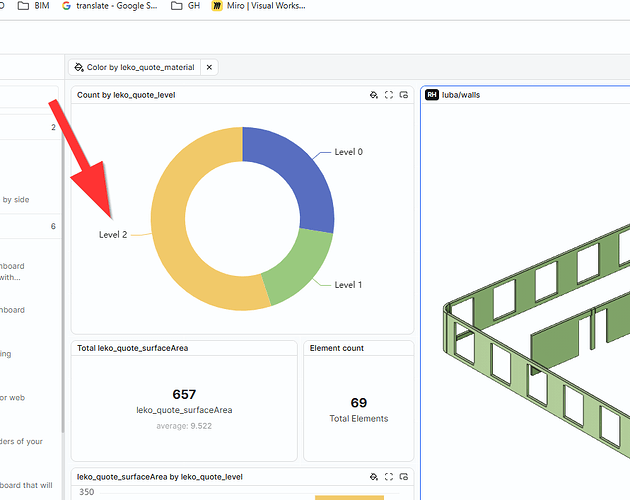Open the BIM bookmarks folder

[34, 6]
